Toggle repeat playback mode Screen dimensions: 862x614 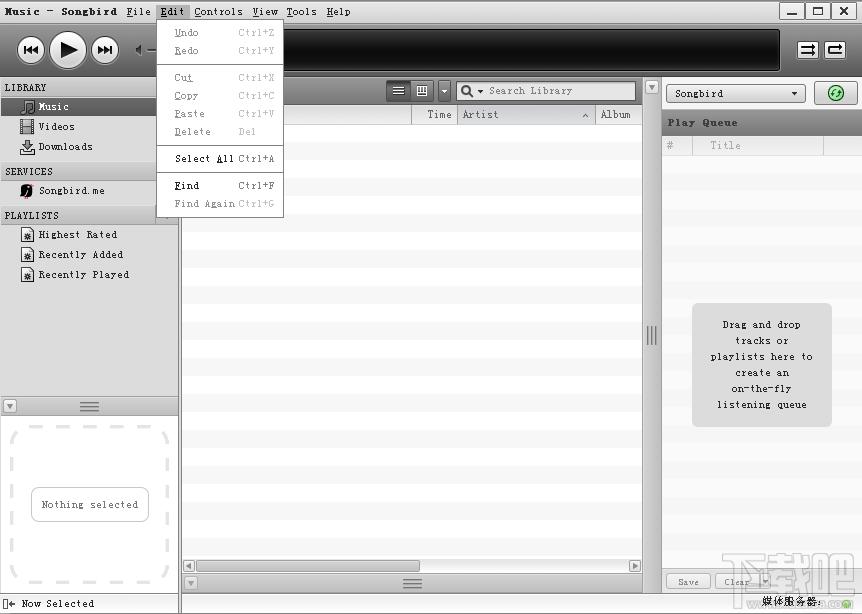(x=835, y=50)
